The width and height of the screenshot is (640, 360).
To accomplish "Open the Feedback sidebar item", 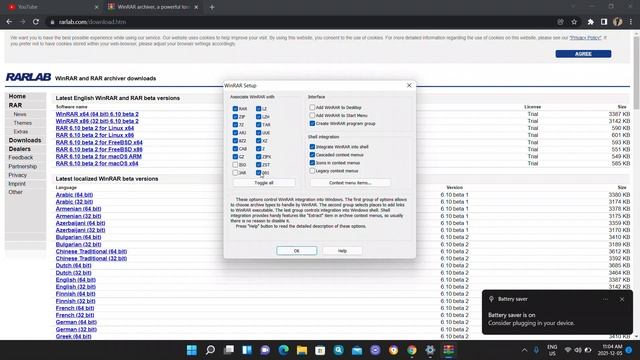I will (x=21, y=158).
